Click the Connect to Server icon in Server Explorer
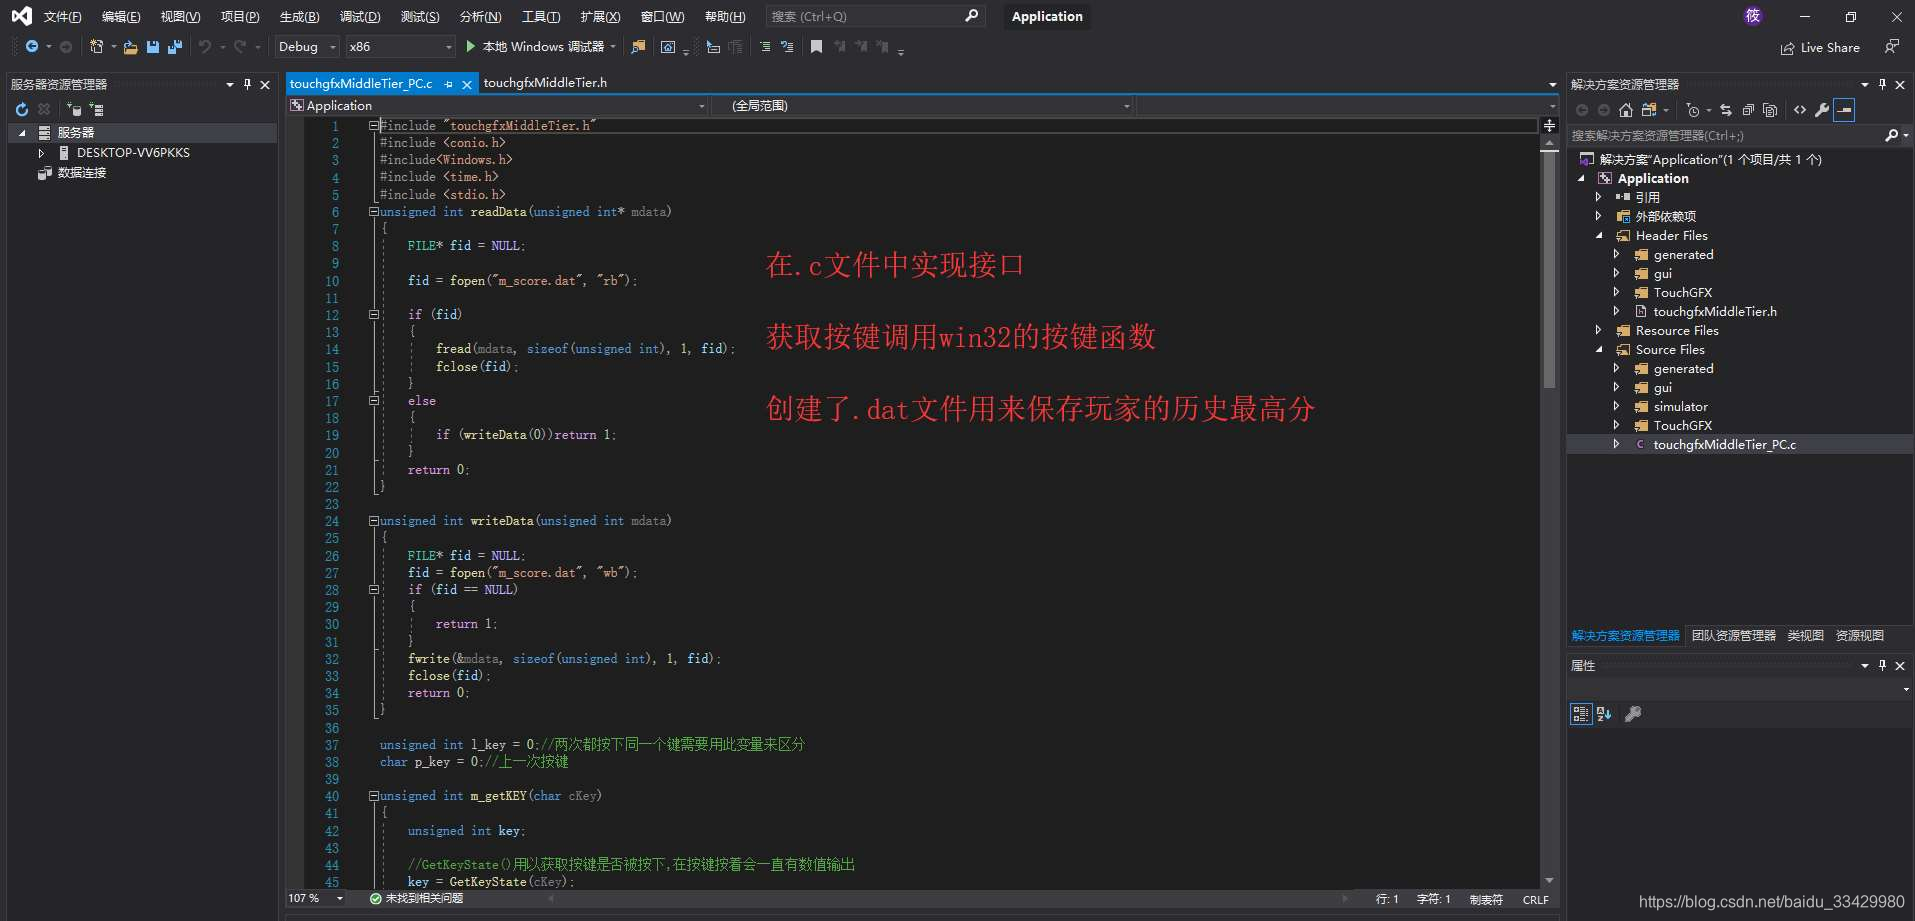 [96, 109]
